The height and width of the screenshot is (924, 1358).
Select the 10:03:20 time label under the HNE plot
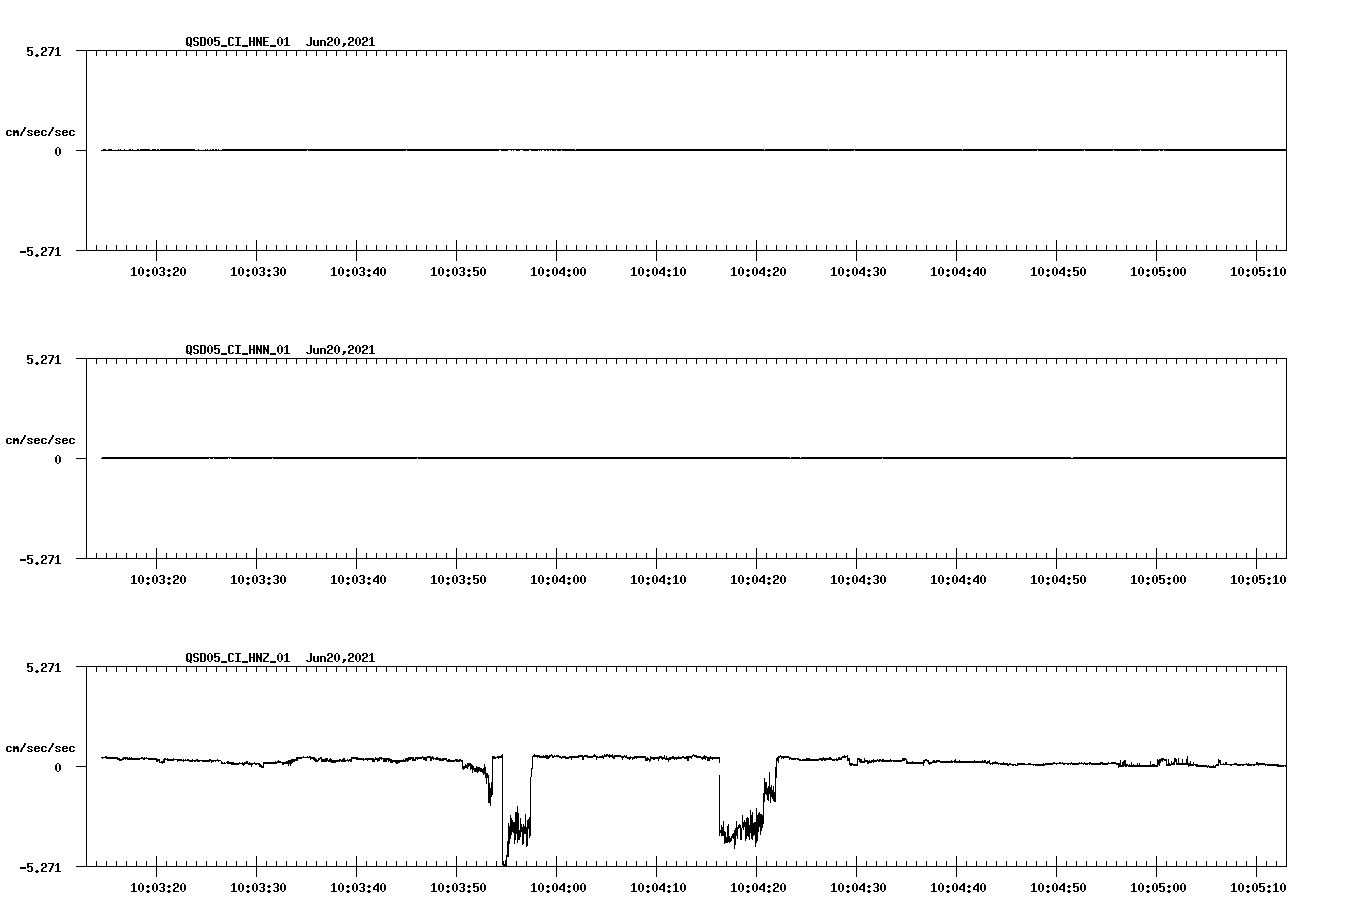tap(158, 272)
